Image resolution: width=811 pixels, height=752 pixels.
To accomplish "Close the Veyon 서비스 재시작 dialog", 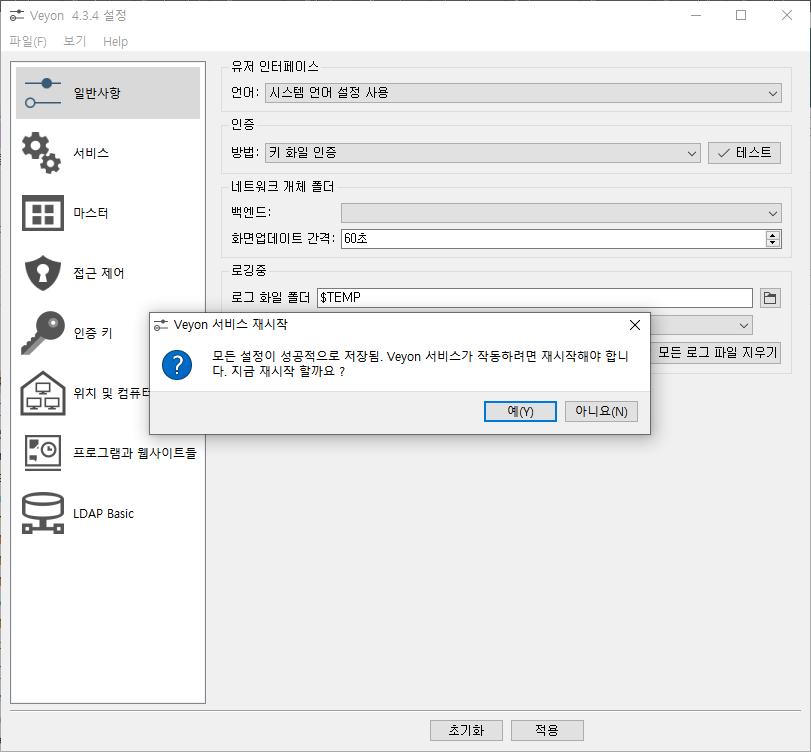I will click(x=635, y=325).
